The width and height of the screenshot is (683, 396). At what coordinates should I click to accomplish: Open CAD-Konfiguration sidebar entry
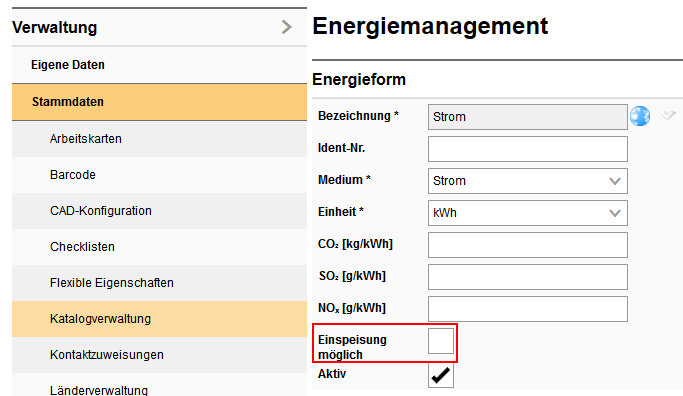pyautogui.click(x=159, y=211)
